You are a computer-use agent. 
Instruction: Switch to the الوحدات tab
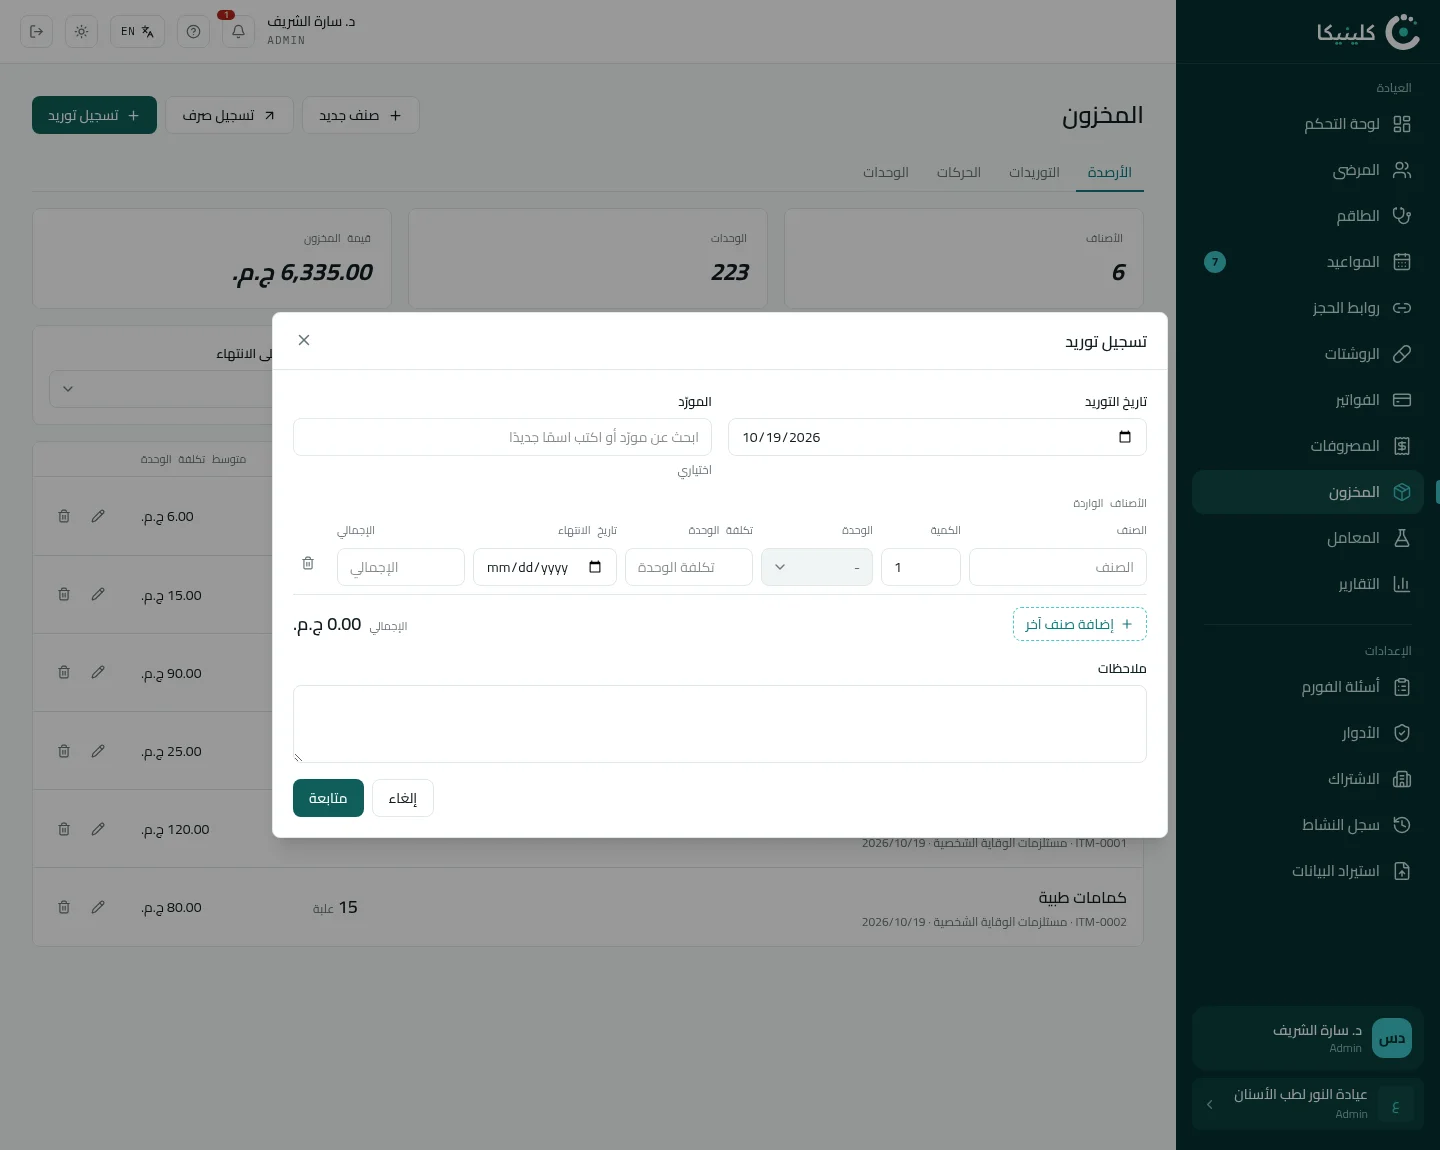click(x=886, y=172)
